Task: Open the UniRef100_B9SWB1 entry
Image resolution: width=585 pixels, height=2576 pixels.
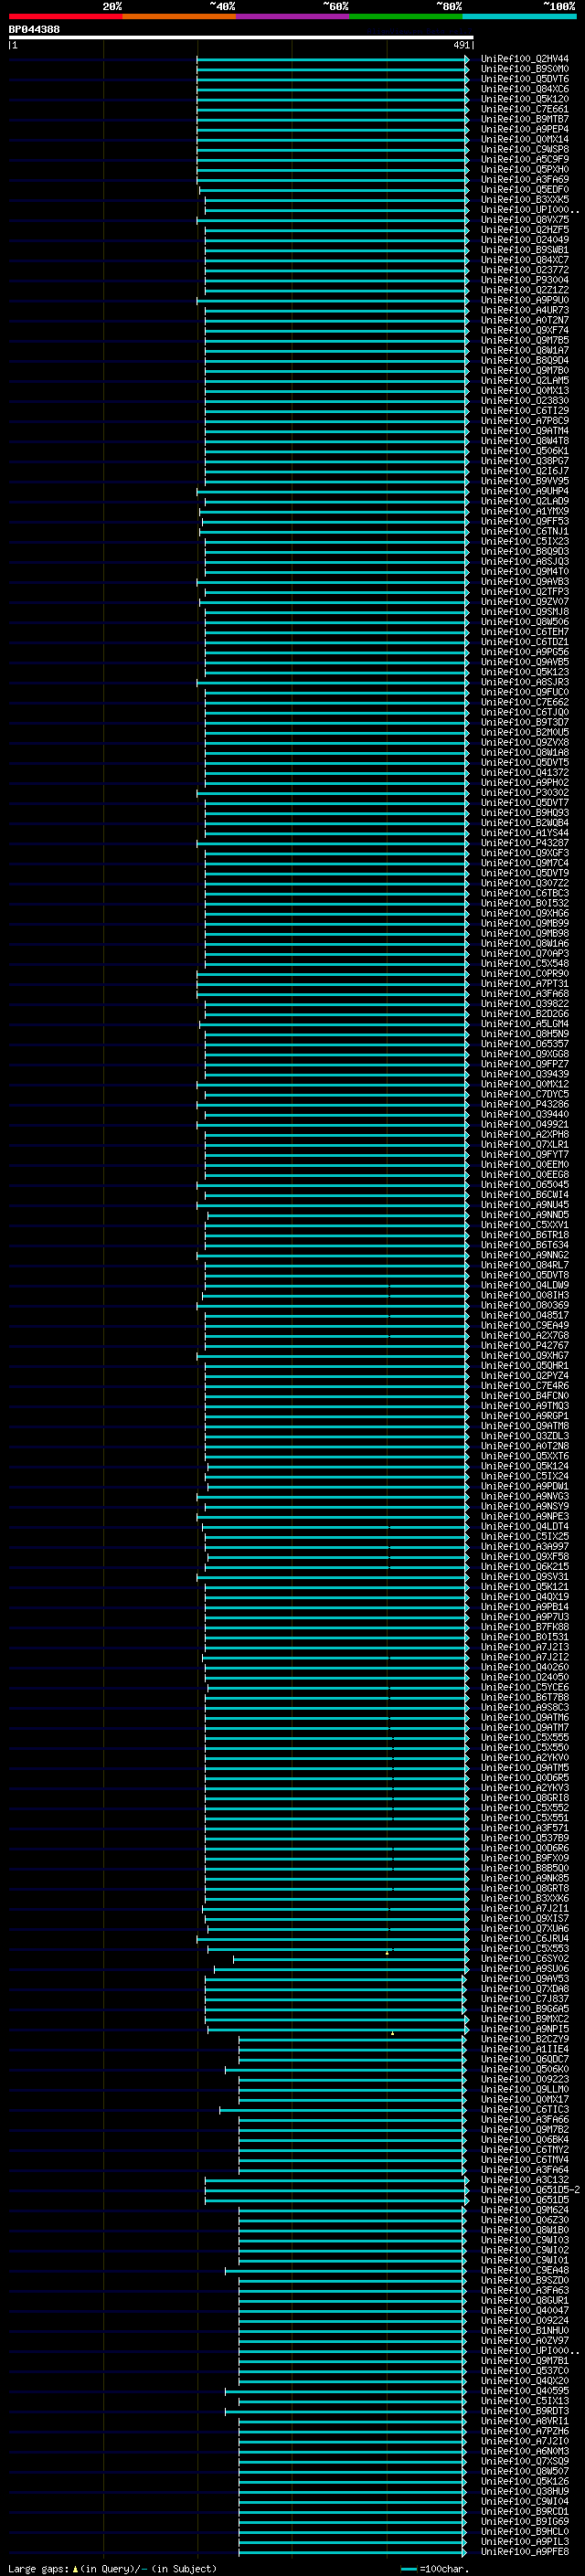Action: tap(525, 250)
